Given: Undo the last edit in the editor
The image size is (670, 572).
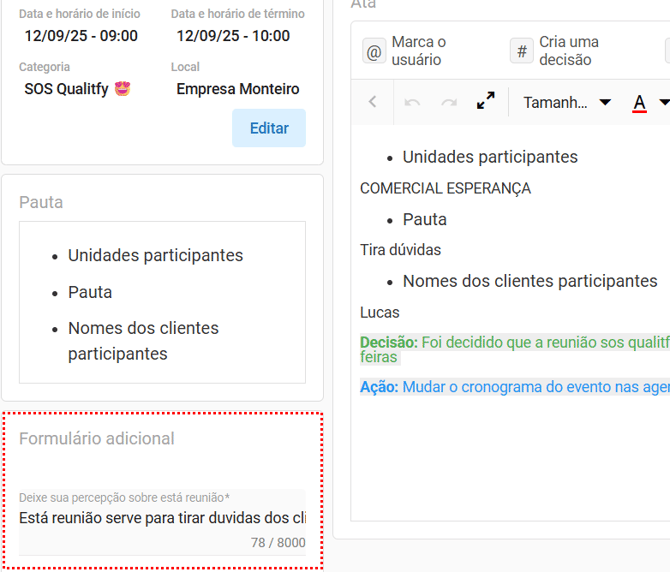Looking at the screenshot, I should coord(412,103).
